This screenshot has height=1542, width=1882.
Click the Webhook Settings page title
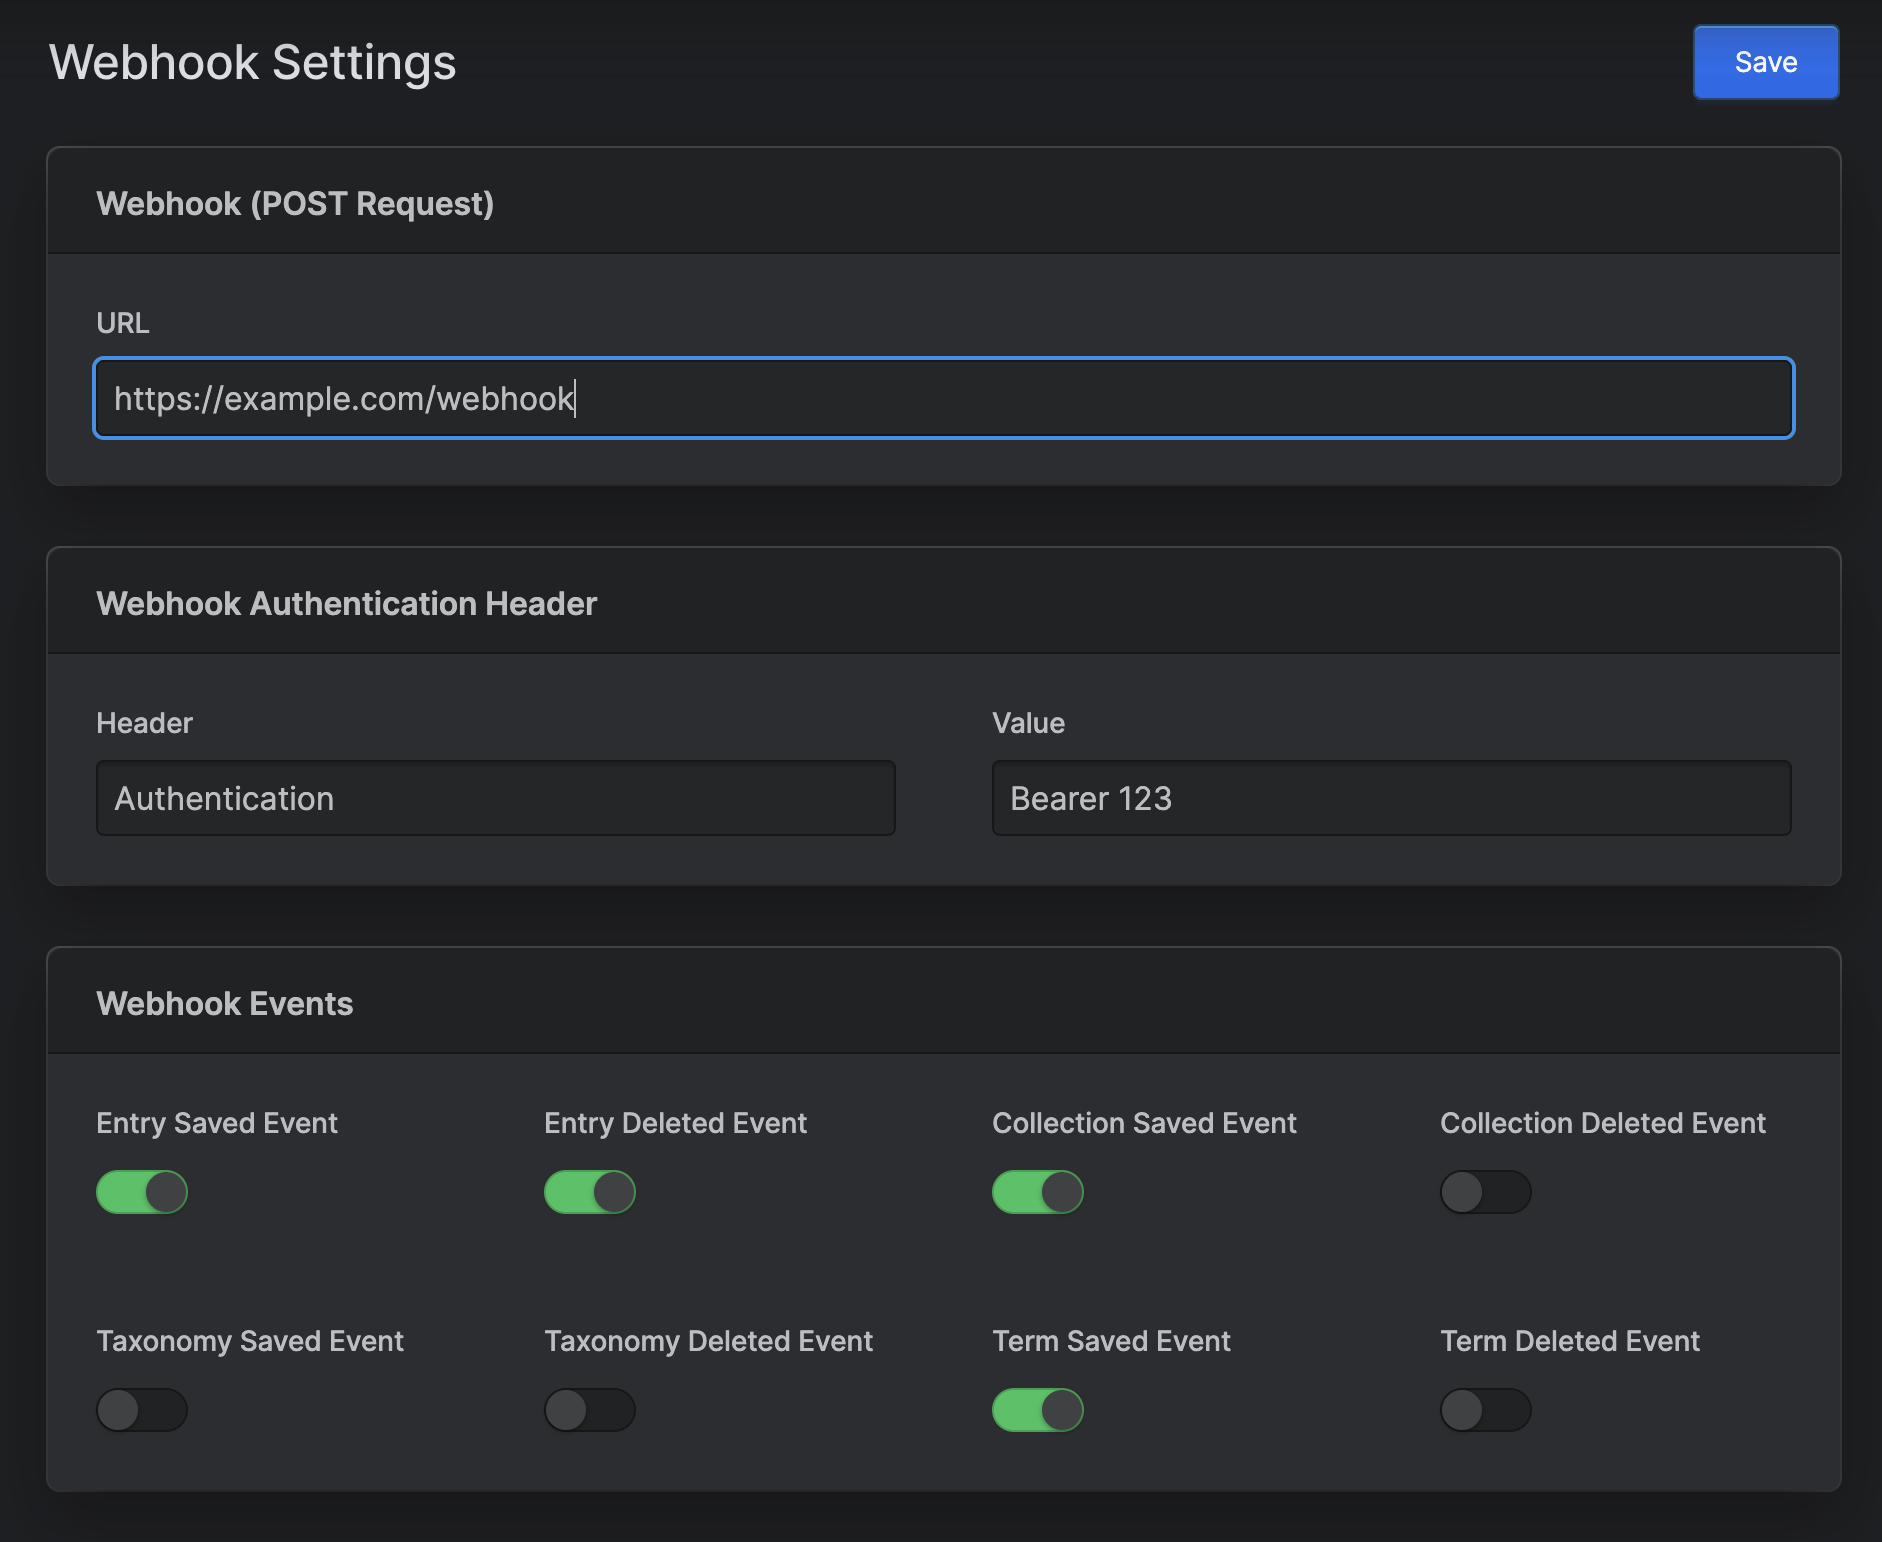[x=253, y=62]
